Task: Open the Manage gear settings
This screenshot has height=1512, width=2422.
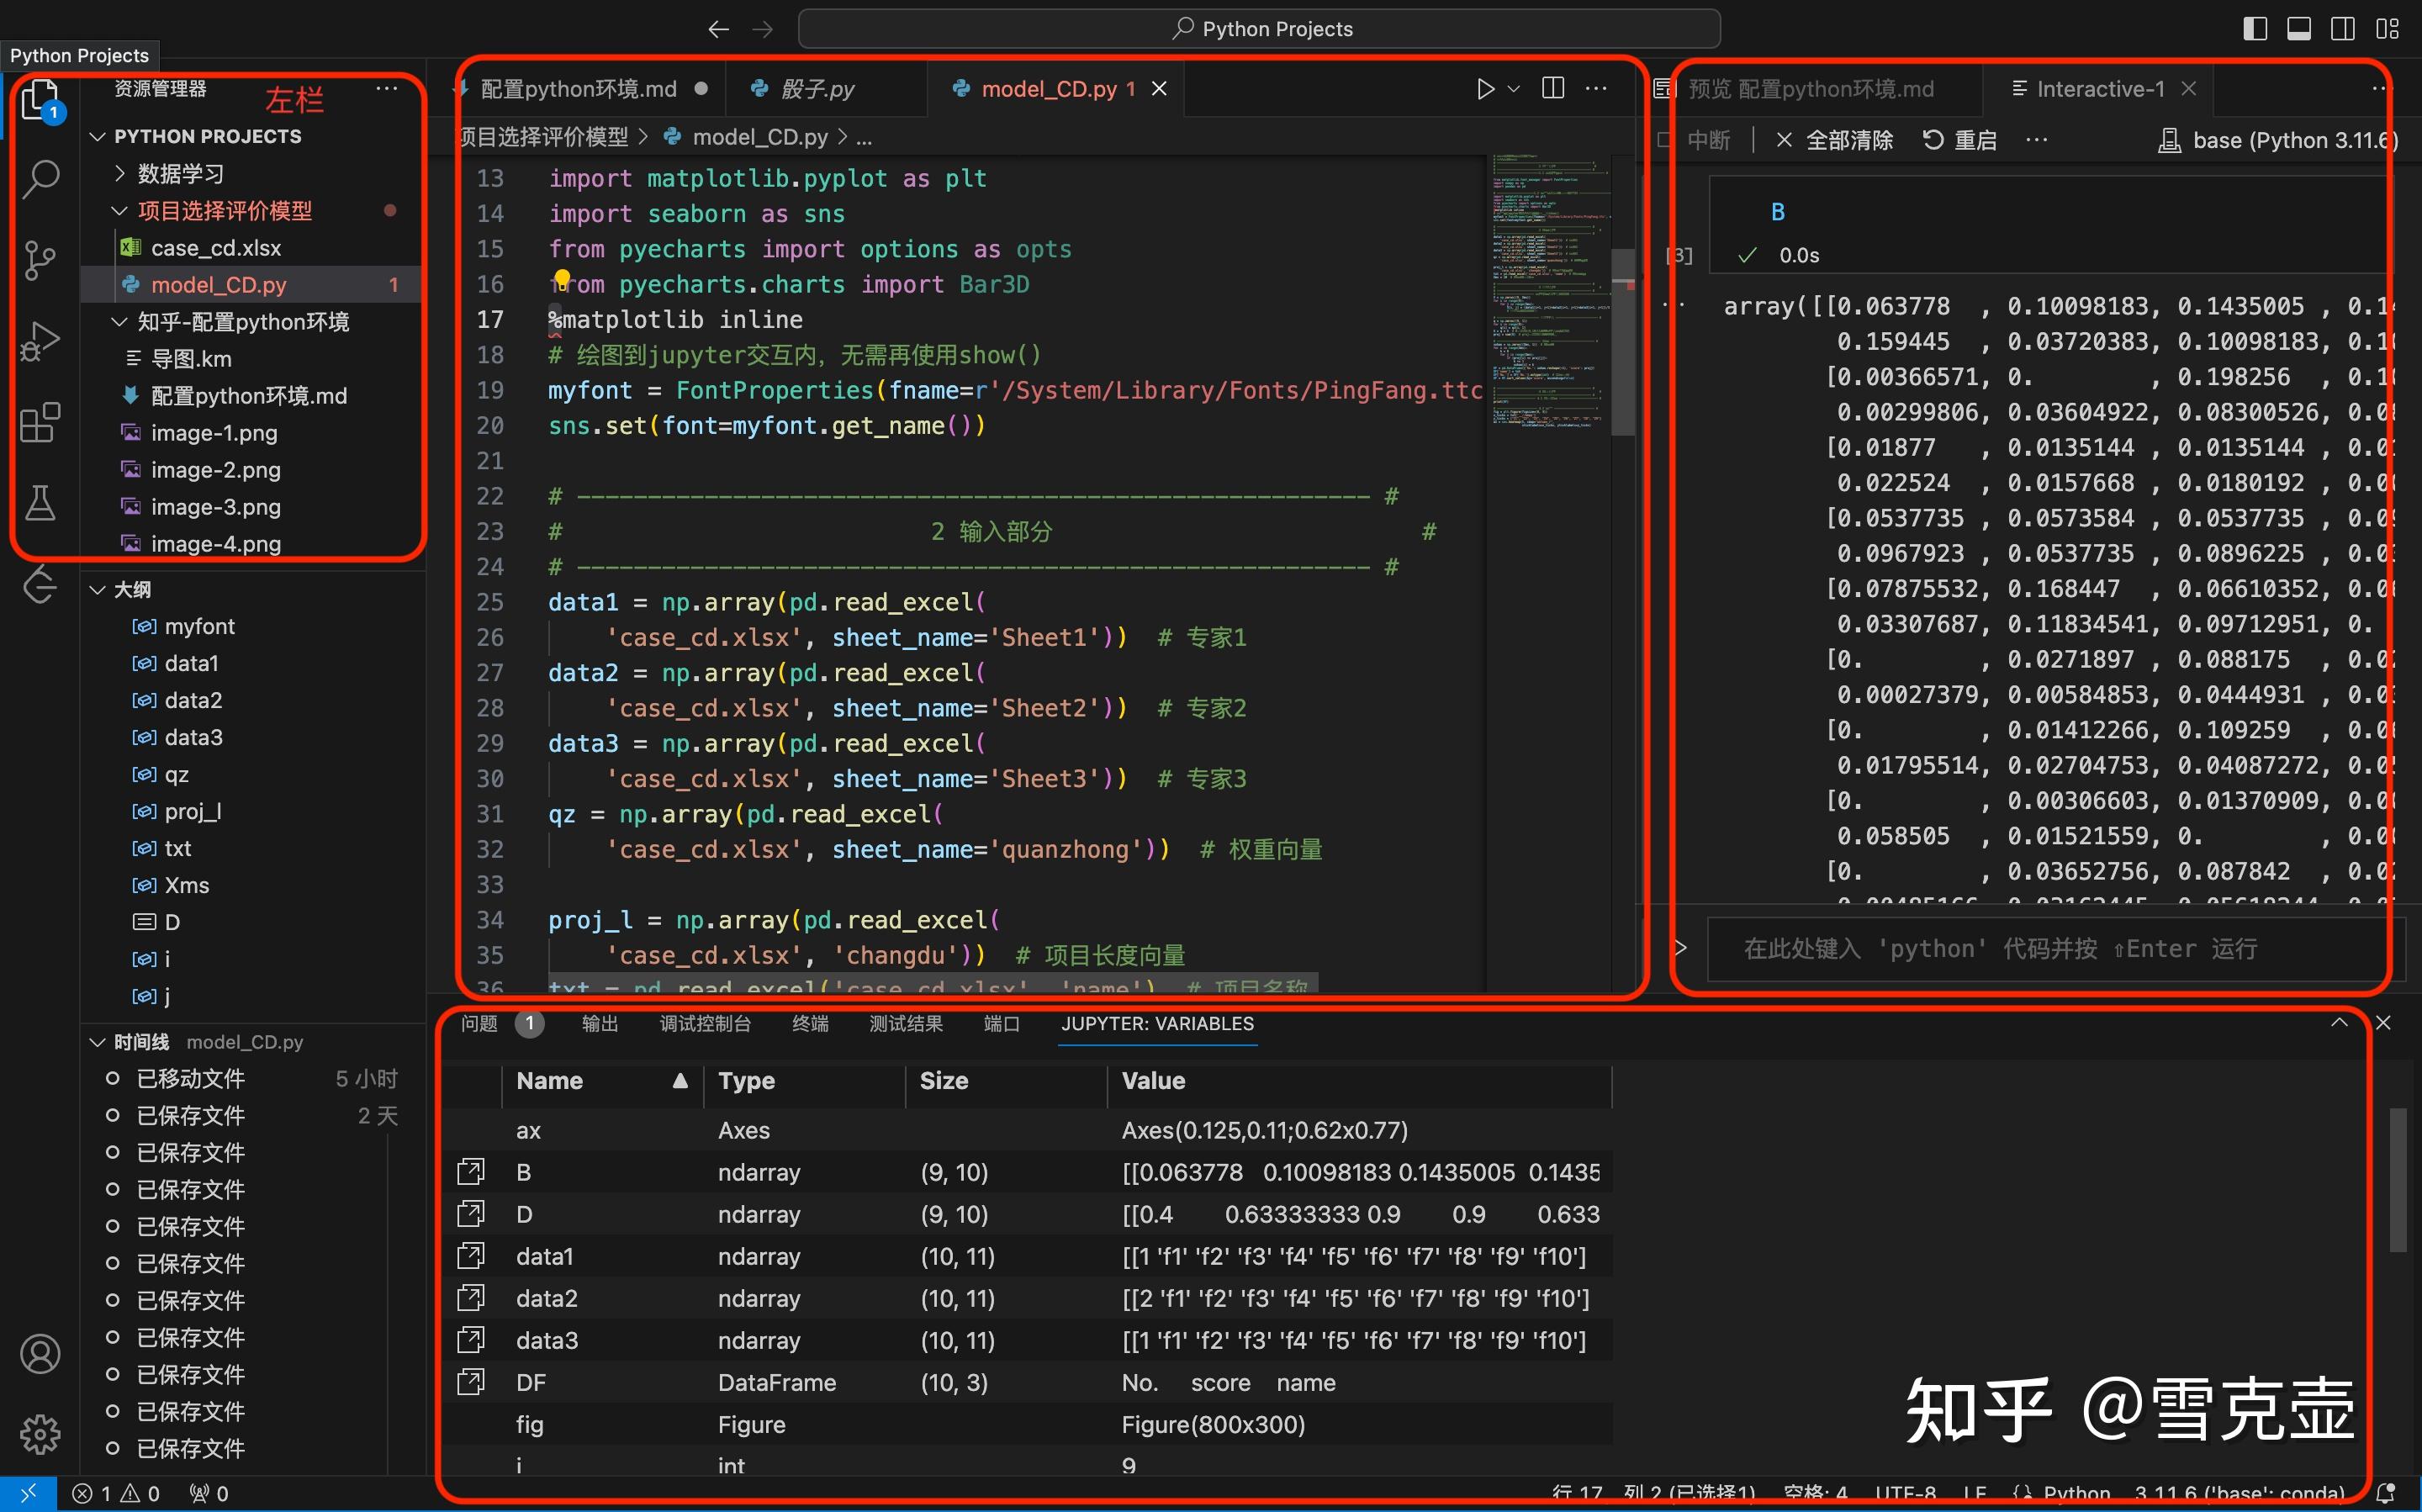Action: tap(41, 1434)
